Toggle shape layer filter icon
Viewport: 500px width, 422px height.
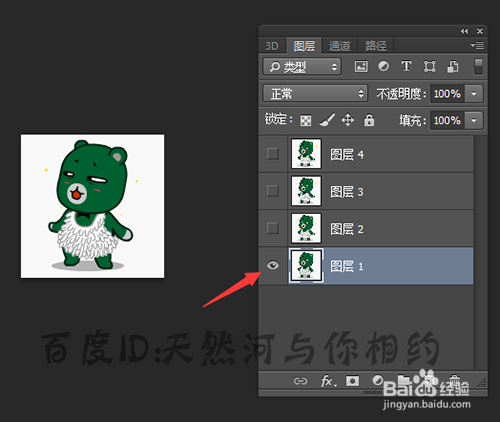coord(429,66)
